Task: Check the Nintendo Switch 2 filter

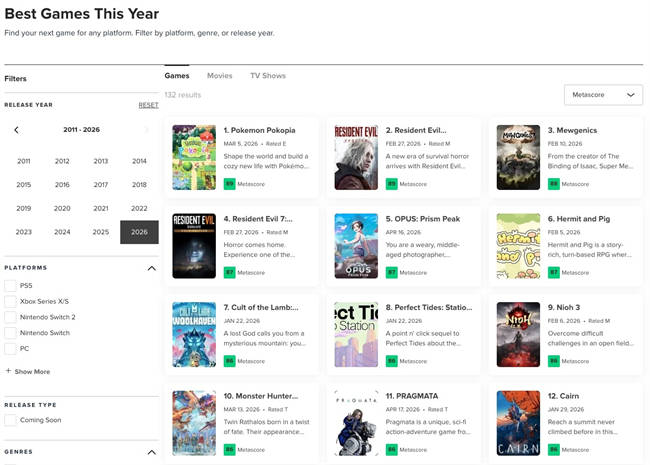Action: 10,317
